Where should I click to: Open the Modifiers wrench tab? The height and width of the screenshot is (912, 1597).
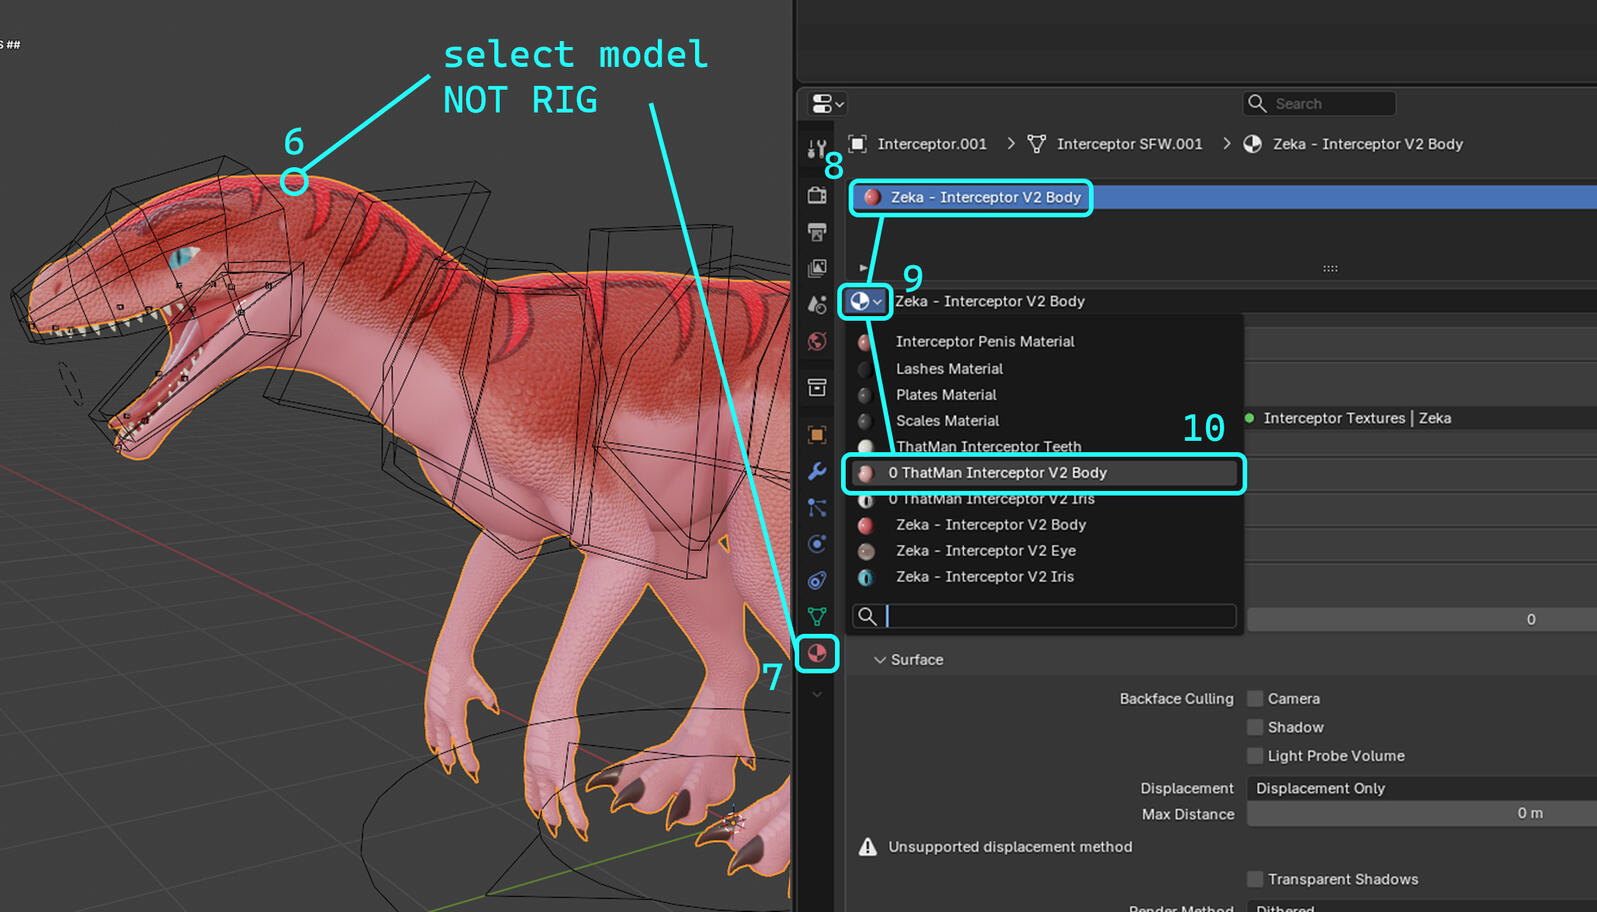(x=817, y=471)
